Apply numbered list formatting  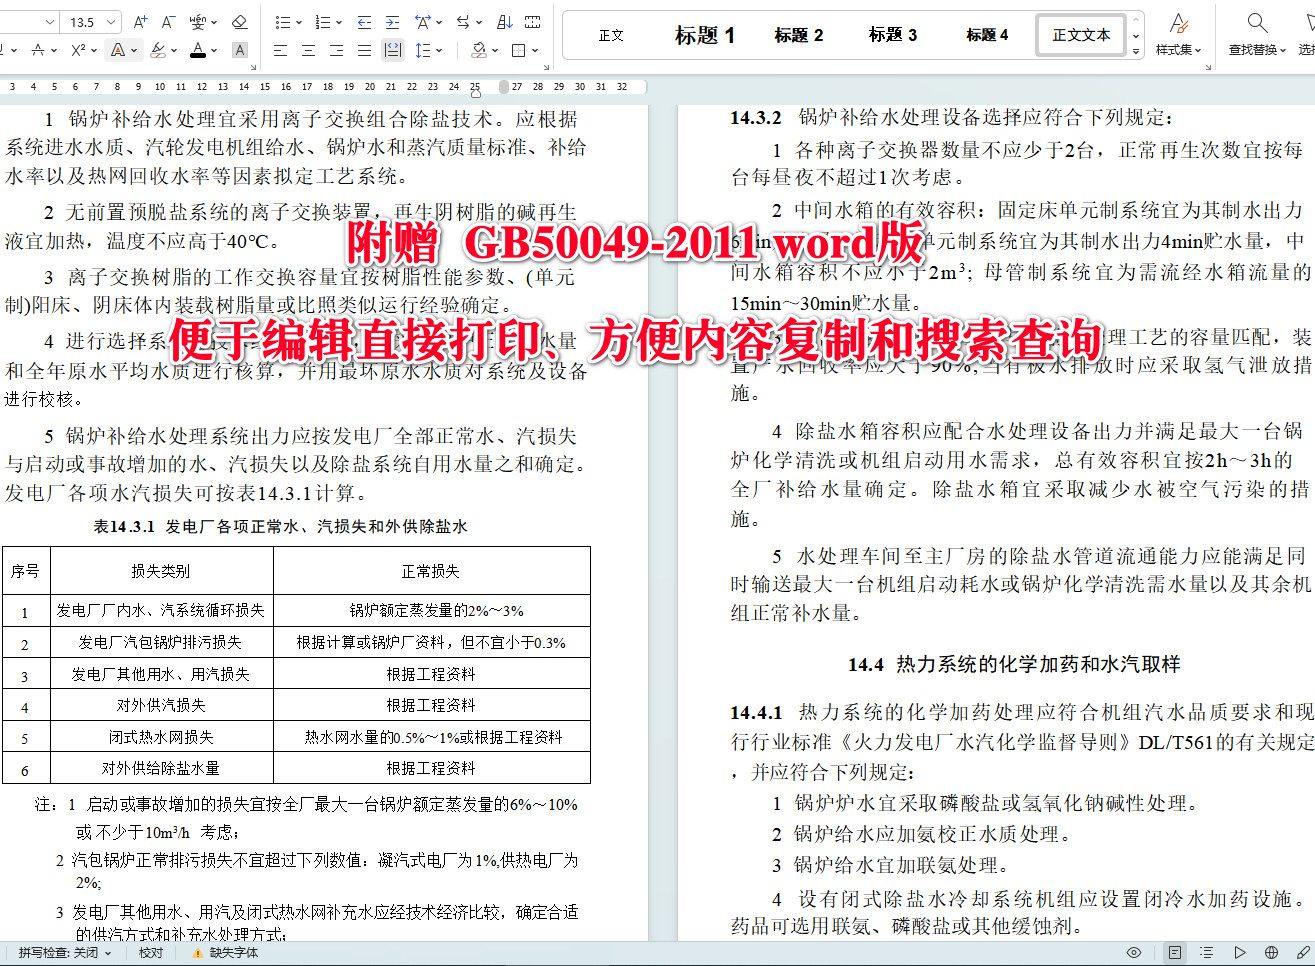pos(322,21)
